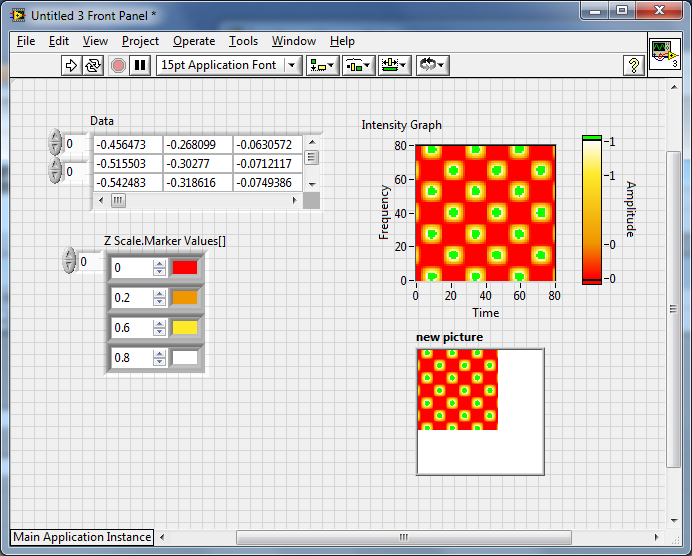The height and width of the screenshot is (556, 692).
Task: Click the white color box for marker 0.8
Action: point(185,358)
